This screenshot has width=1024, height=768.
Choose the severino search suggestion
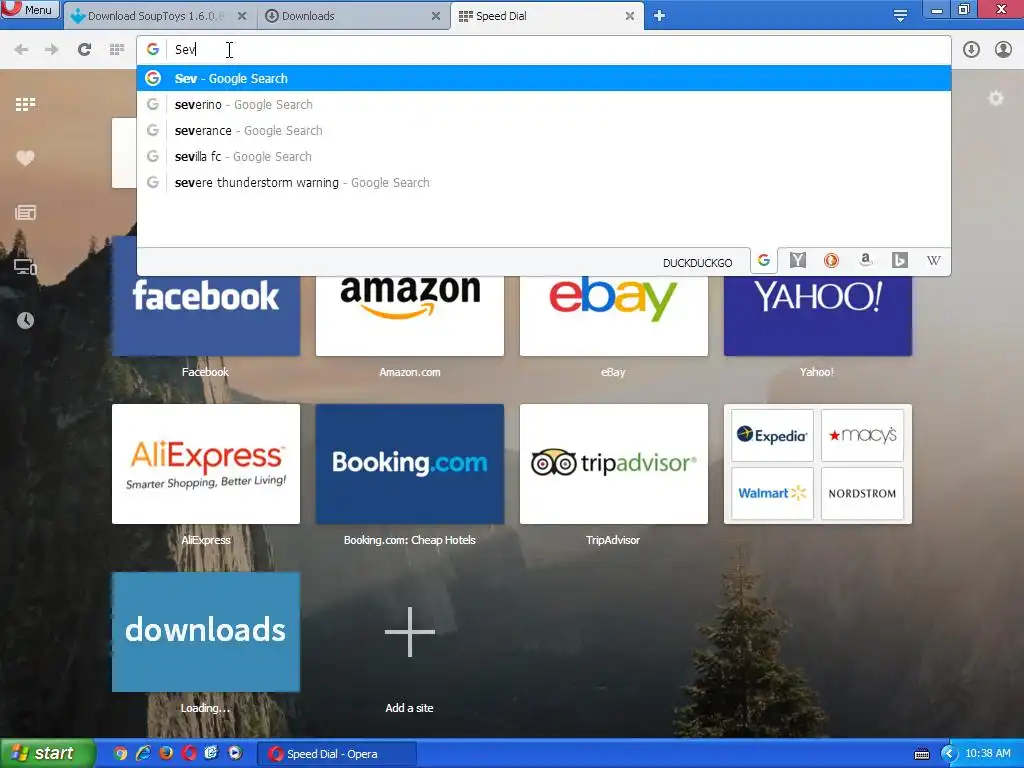(x=543, y=104)
